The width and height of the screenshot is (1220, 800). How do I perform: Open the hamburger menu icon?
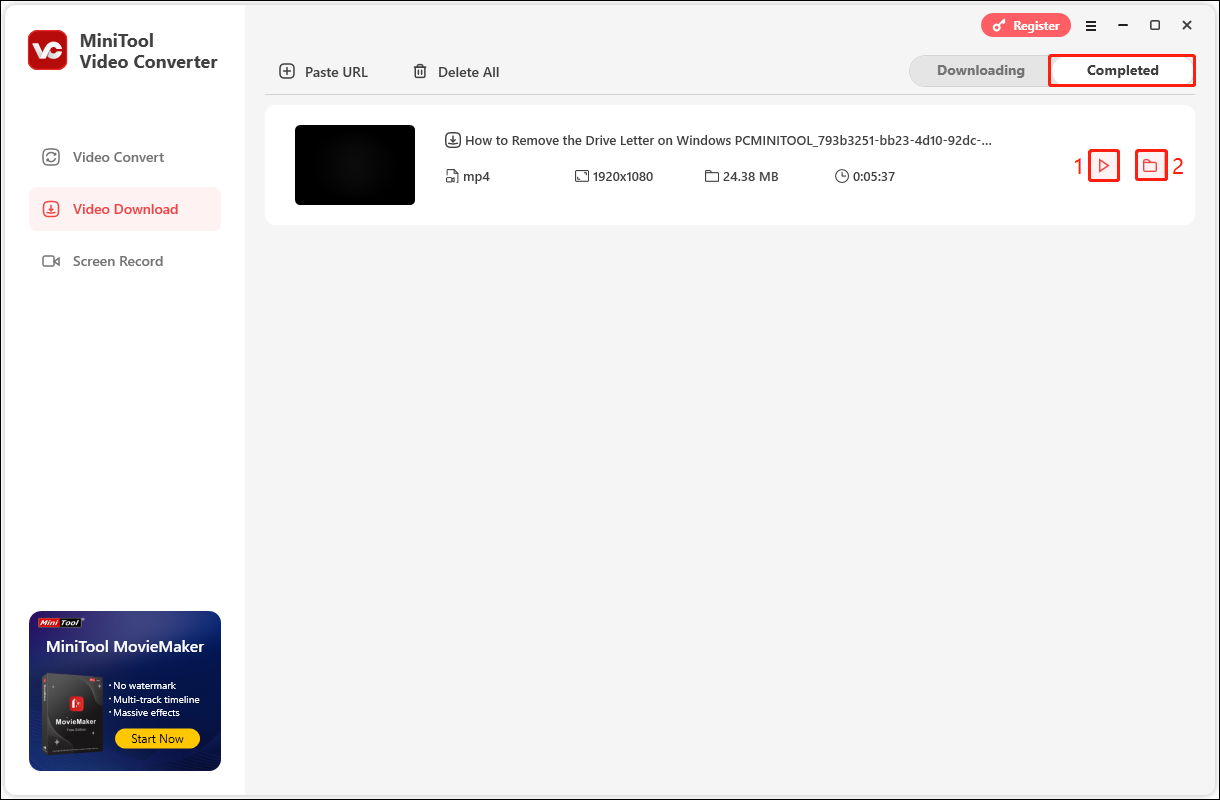1091,25
